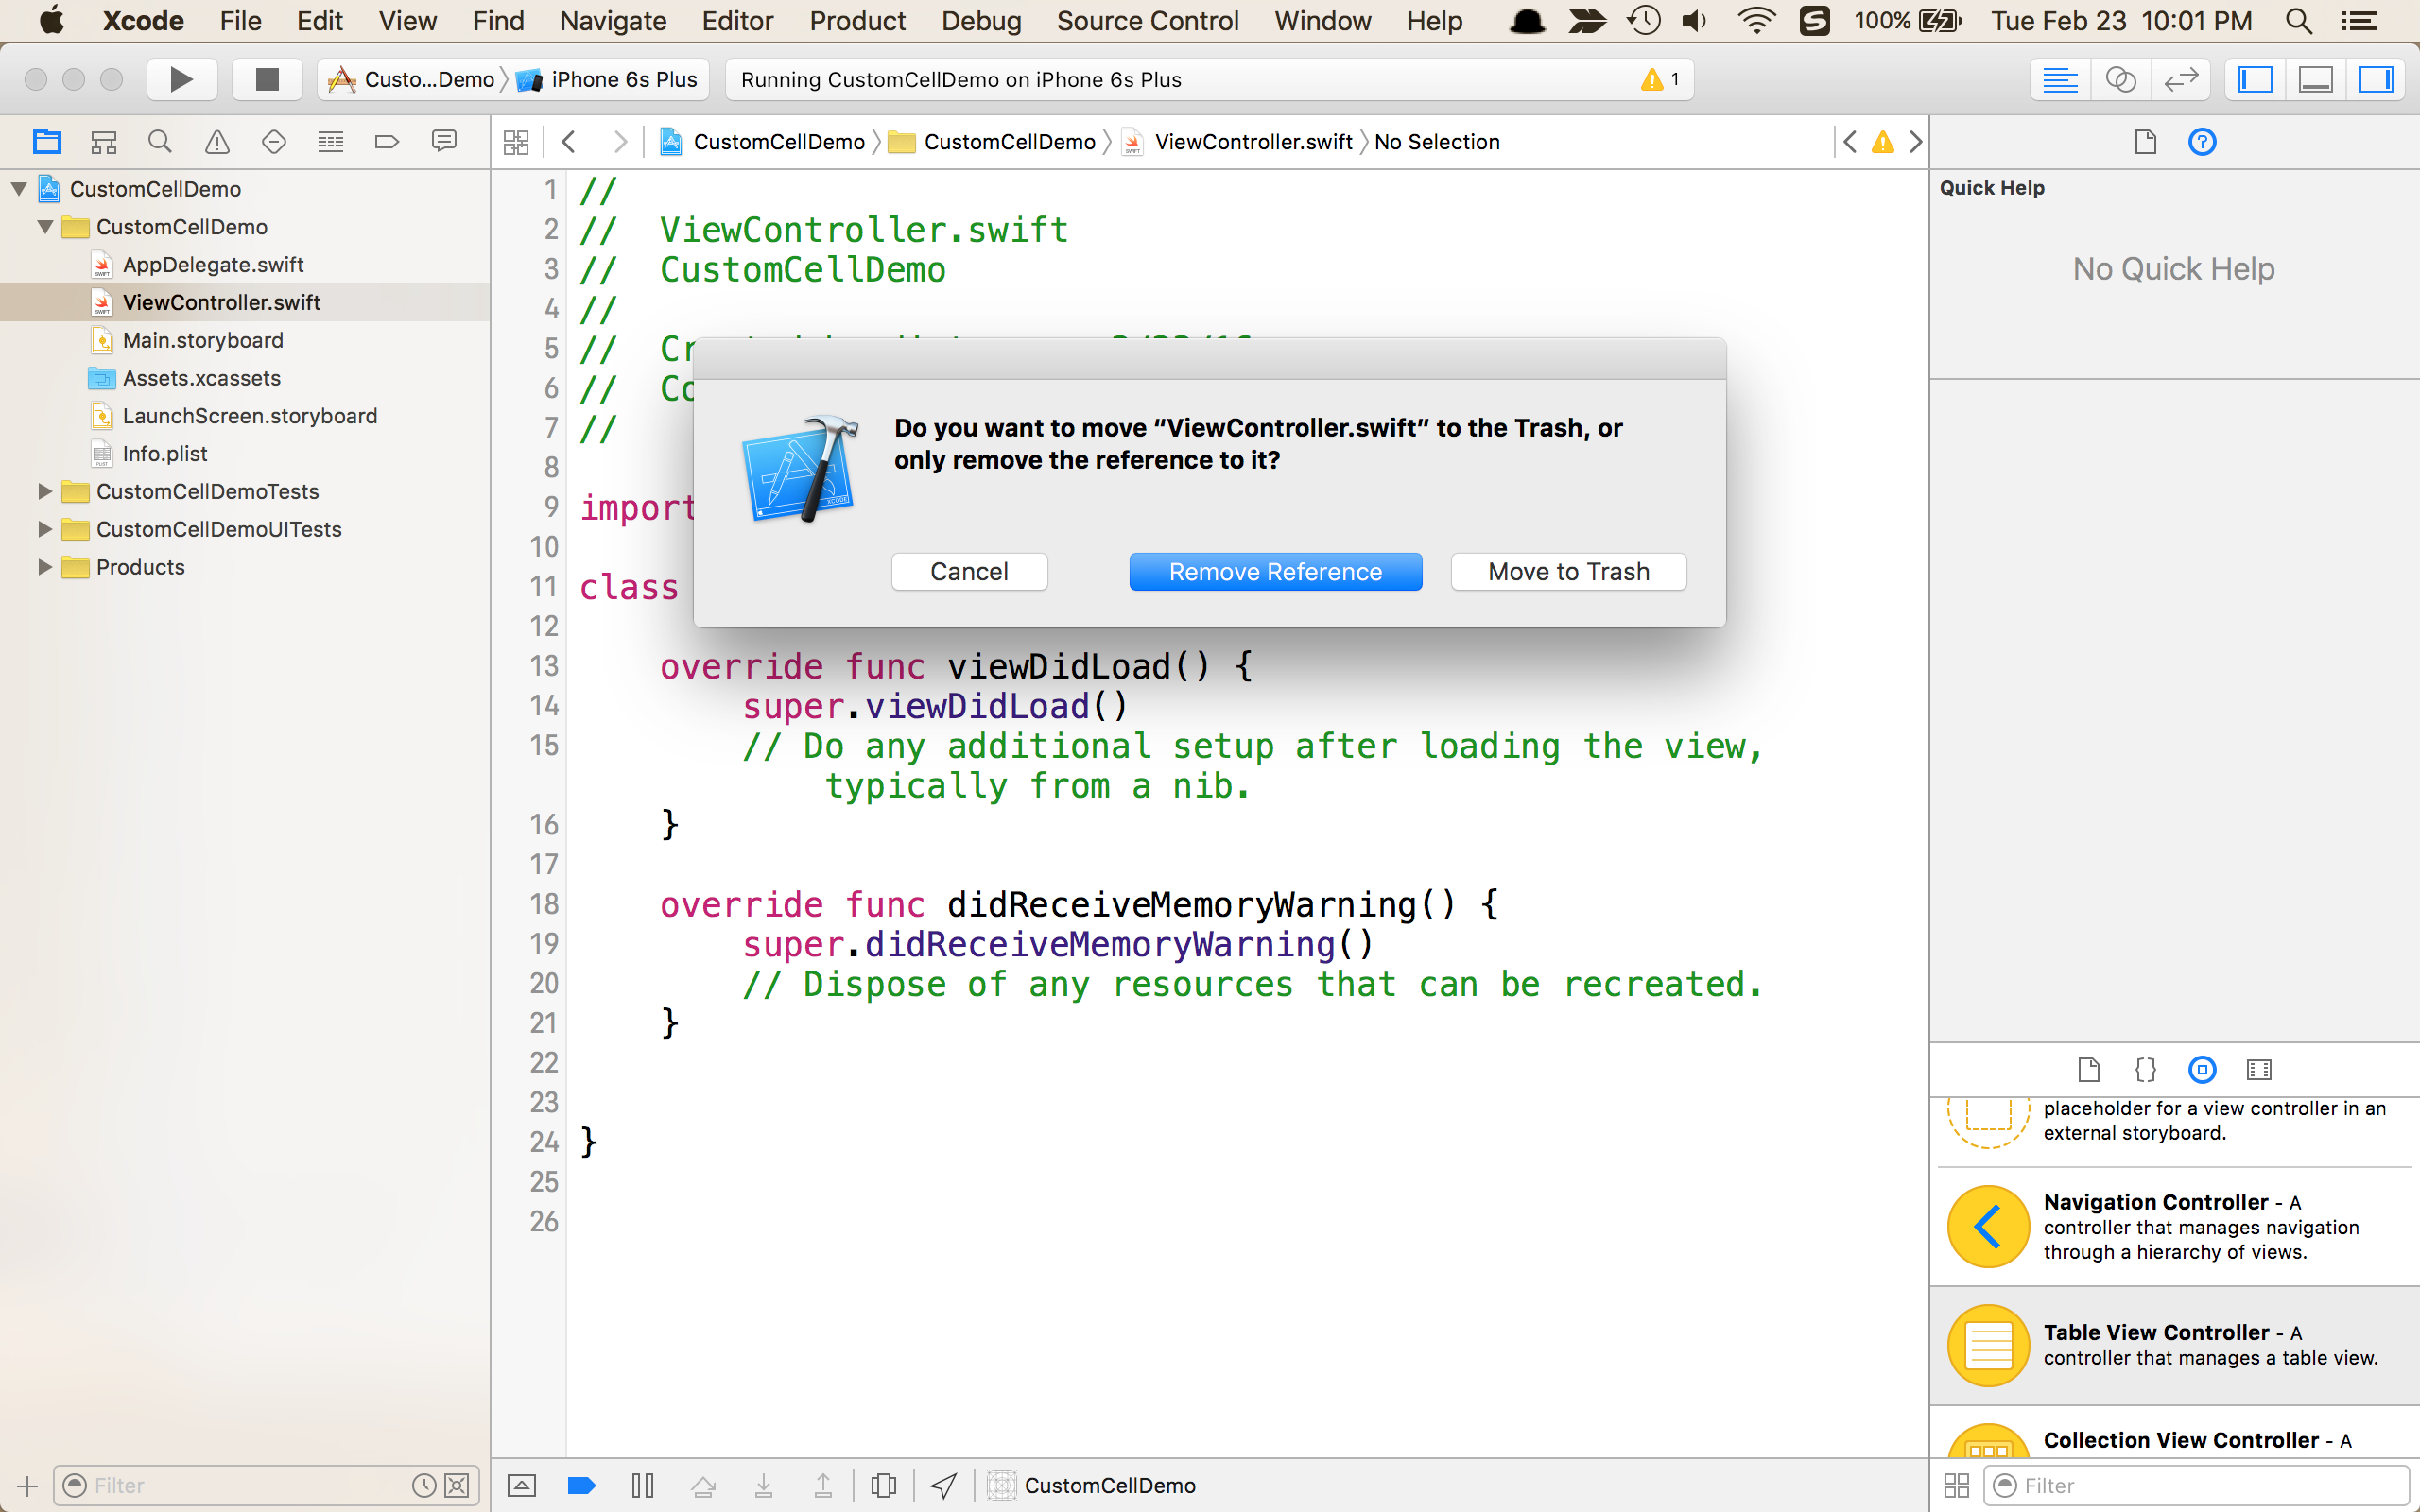Open the Version editor
Image resolution: width=2420 pixels, height=1512 pixels.
tap(2181, 79)
